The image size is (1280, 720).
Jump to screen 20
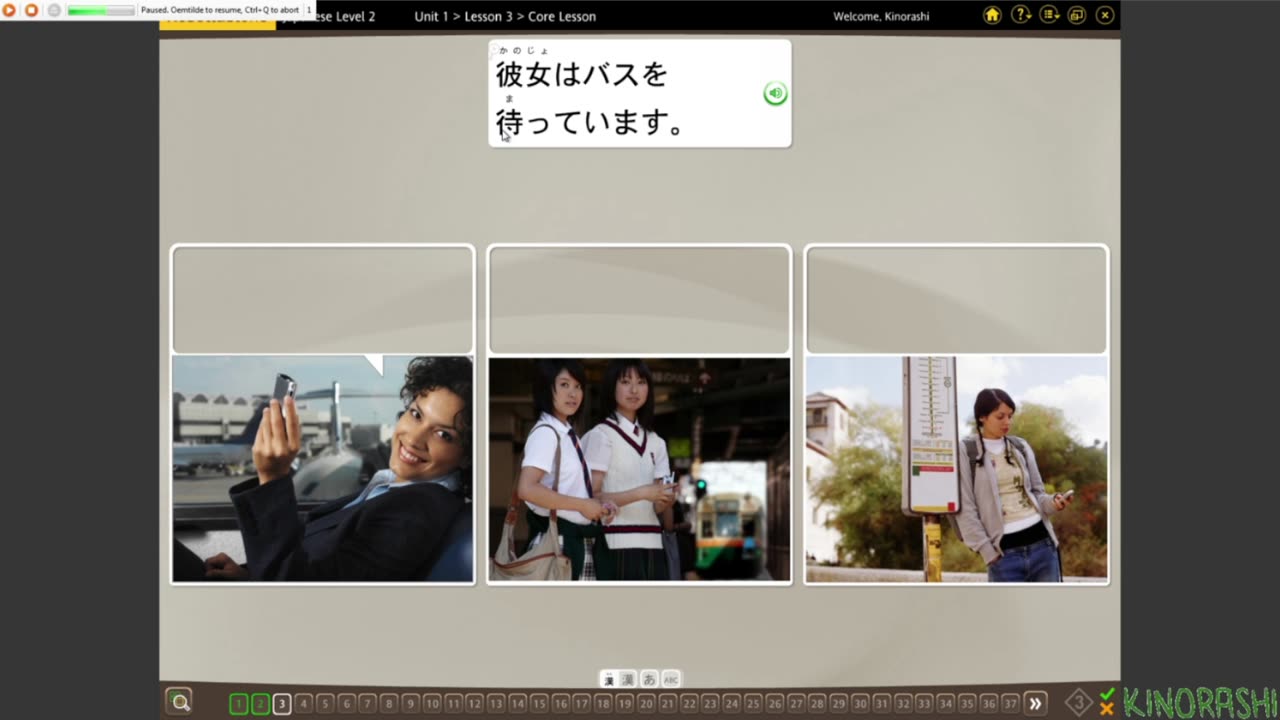(x=646, y=703)
